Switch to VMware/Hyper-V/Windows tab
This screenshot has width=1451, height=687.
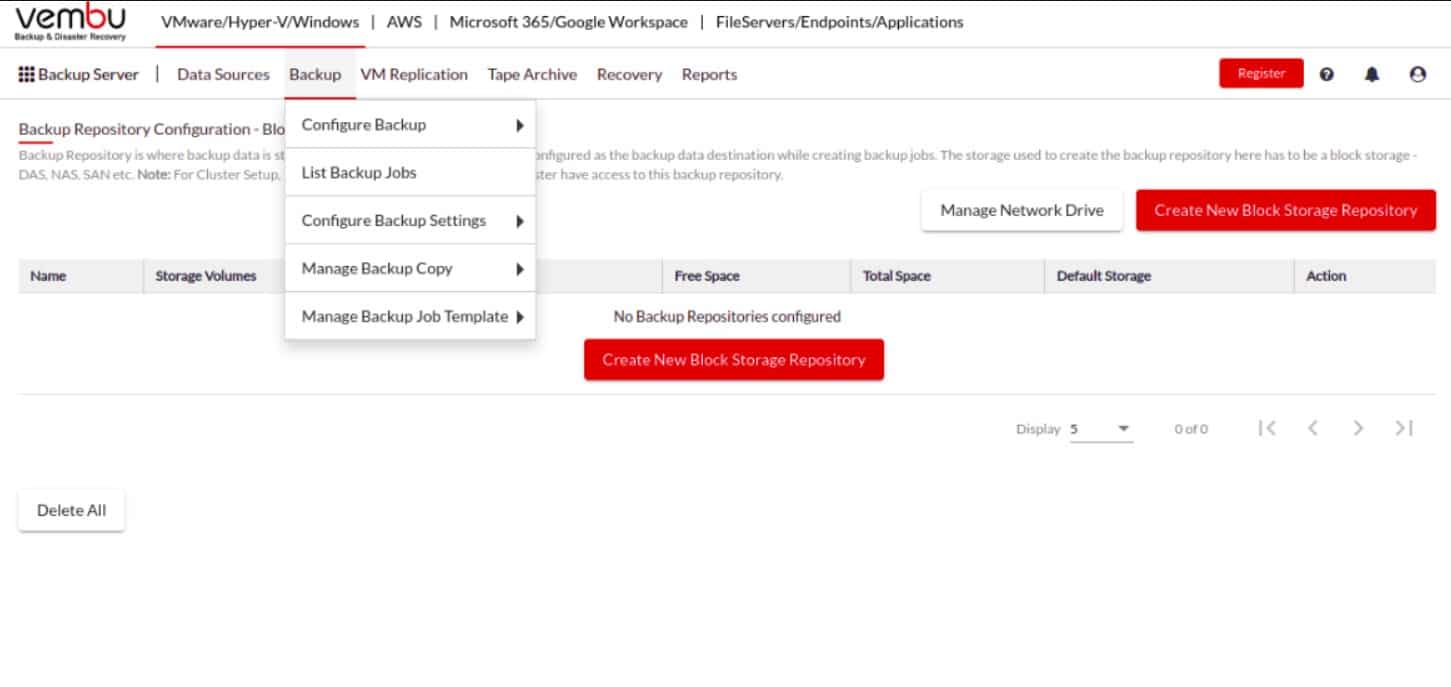tap(260, 22)
